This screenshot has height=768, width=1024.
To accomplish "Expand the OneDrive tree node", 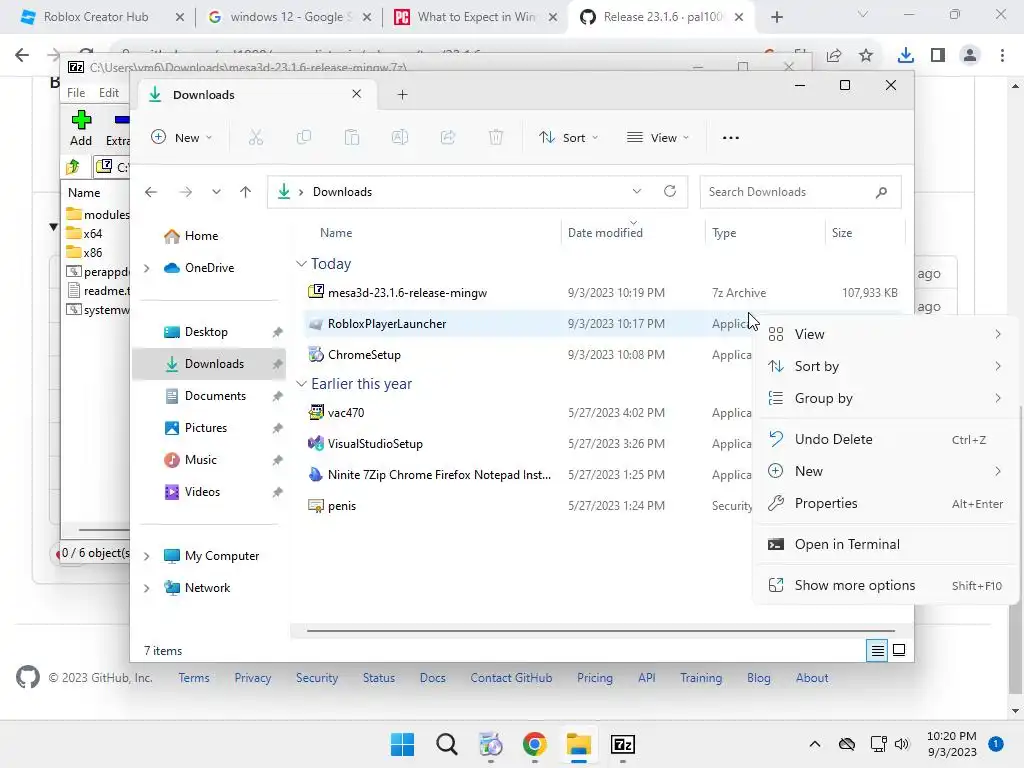I will click(147, 268).
